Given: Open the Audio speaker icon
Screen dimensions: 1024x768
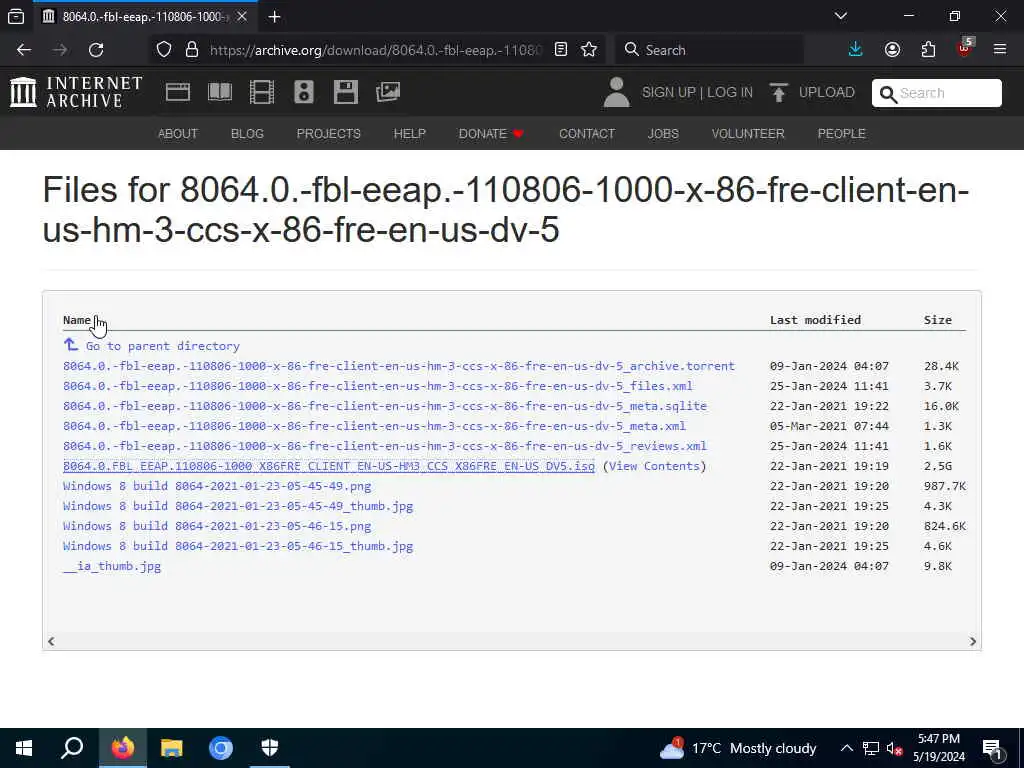Looking at the screenshot, I should coord(304,92).
